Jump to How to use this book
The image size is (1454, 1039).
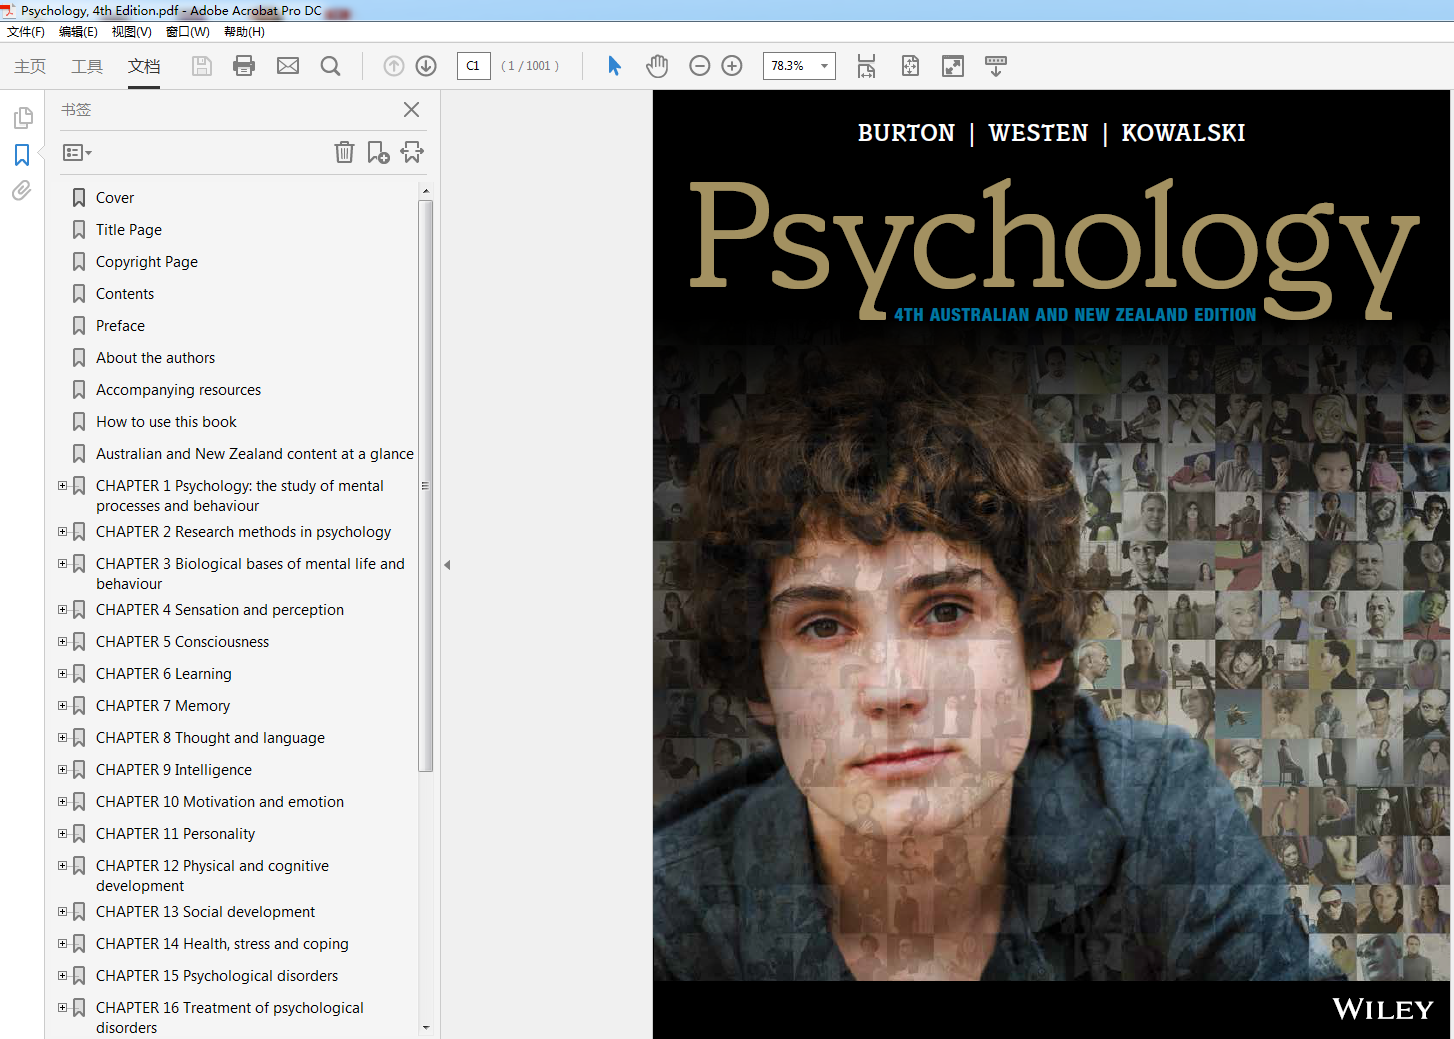[x=166, y=422]
